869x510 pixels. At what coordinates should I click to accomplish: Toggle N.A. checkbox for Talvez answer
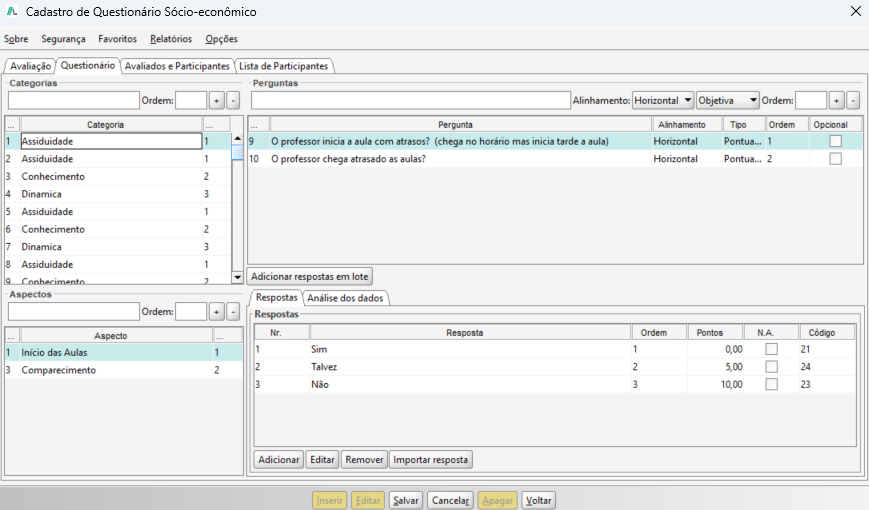(771, 367)
